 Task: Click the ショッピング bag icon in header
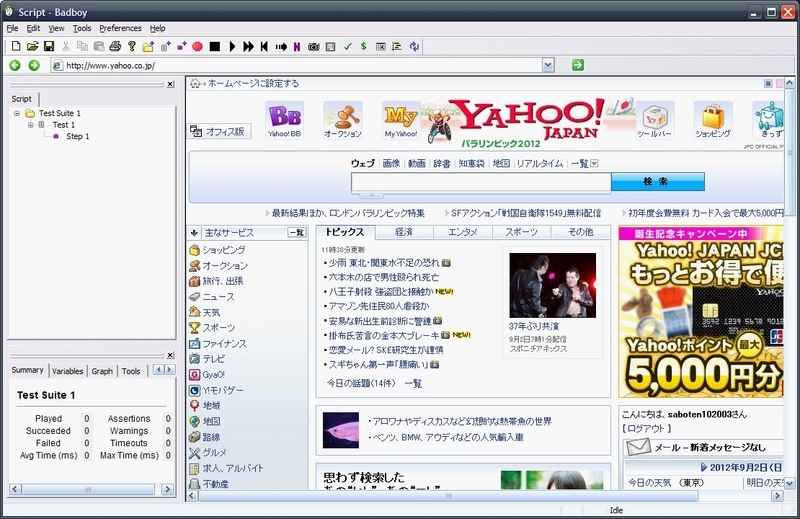tap(713, 120)
